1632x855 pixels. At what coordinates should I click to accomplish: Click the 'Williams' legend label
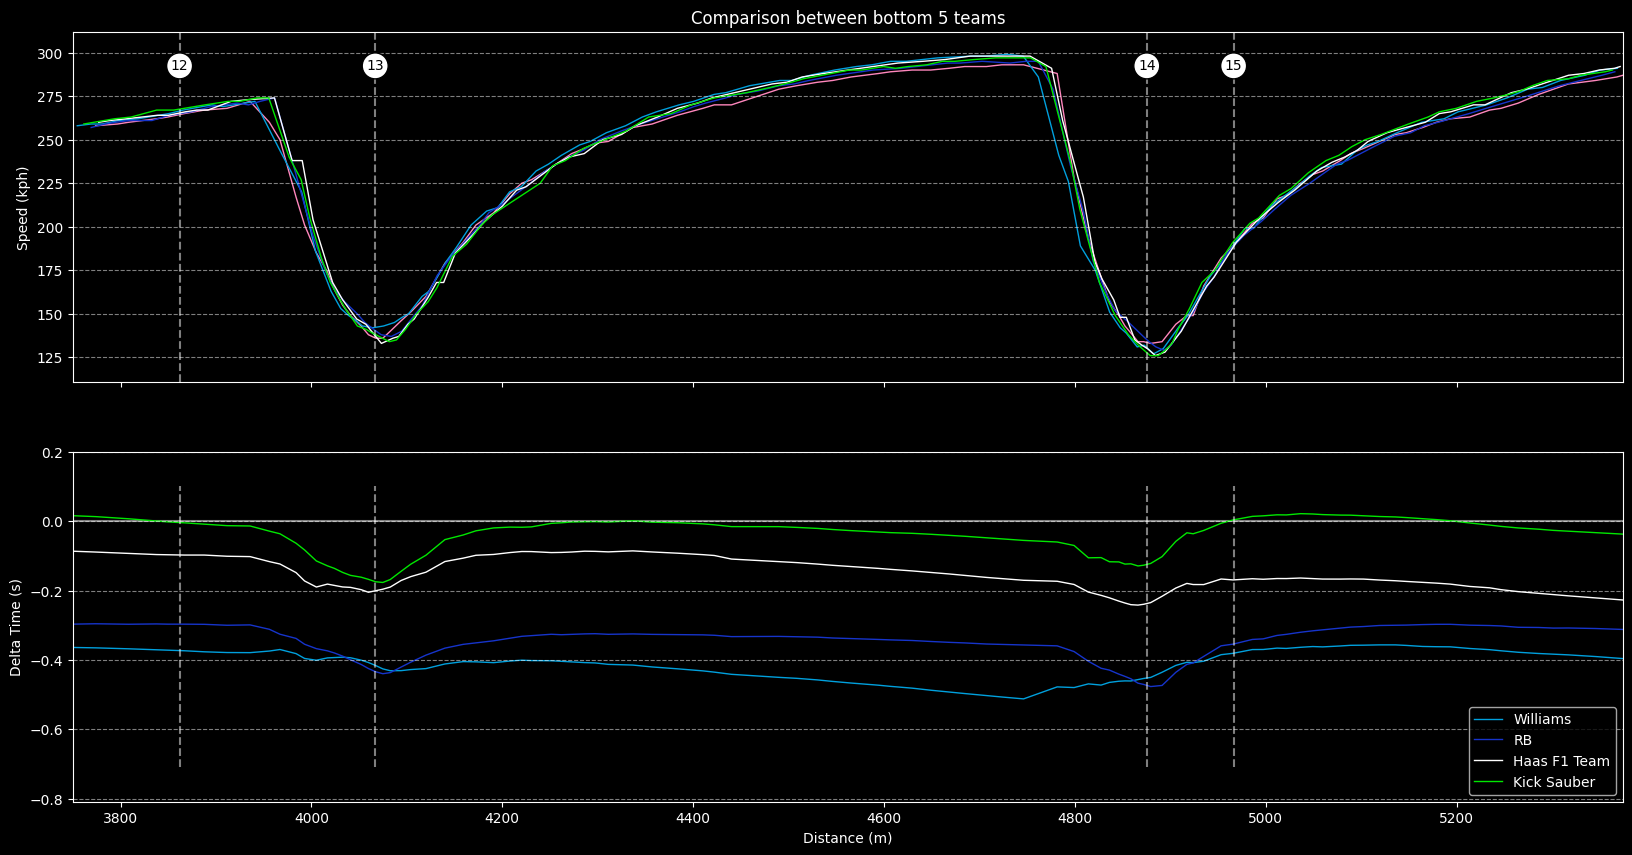point(1542,720)
